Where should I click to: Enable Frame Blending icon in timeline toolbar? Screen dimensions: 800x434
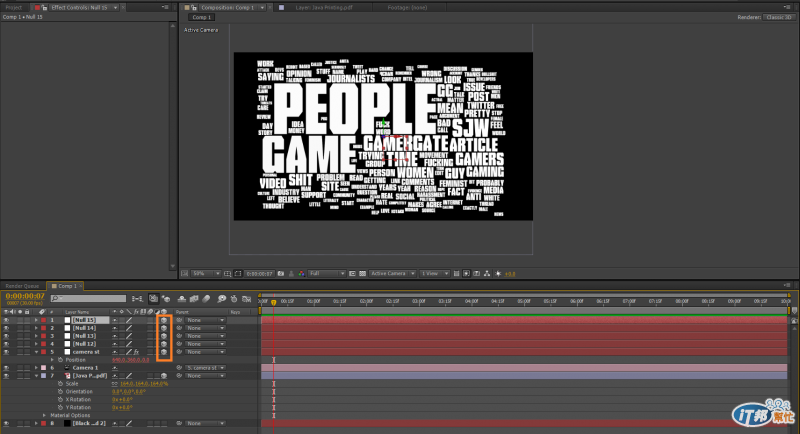194,299
